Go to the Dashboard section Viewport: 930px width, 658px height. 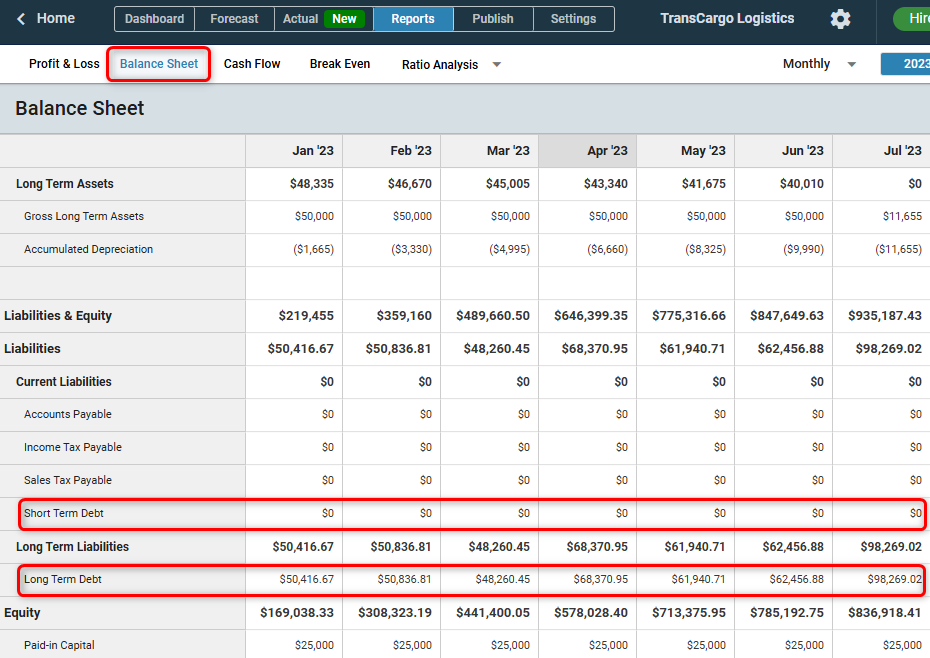(x=154, y=19)
